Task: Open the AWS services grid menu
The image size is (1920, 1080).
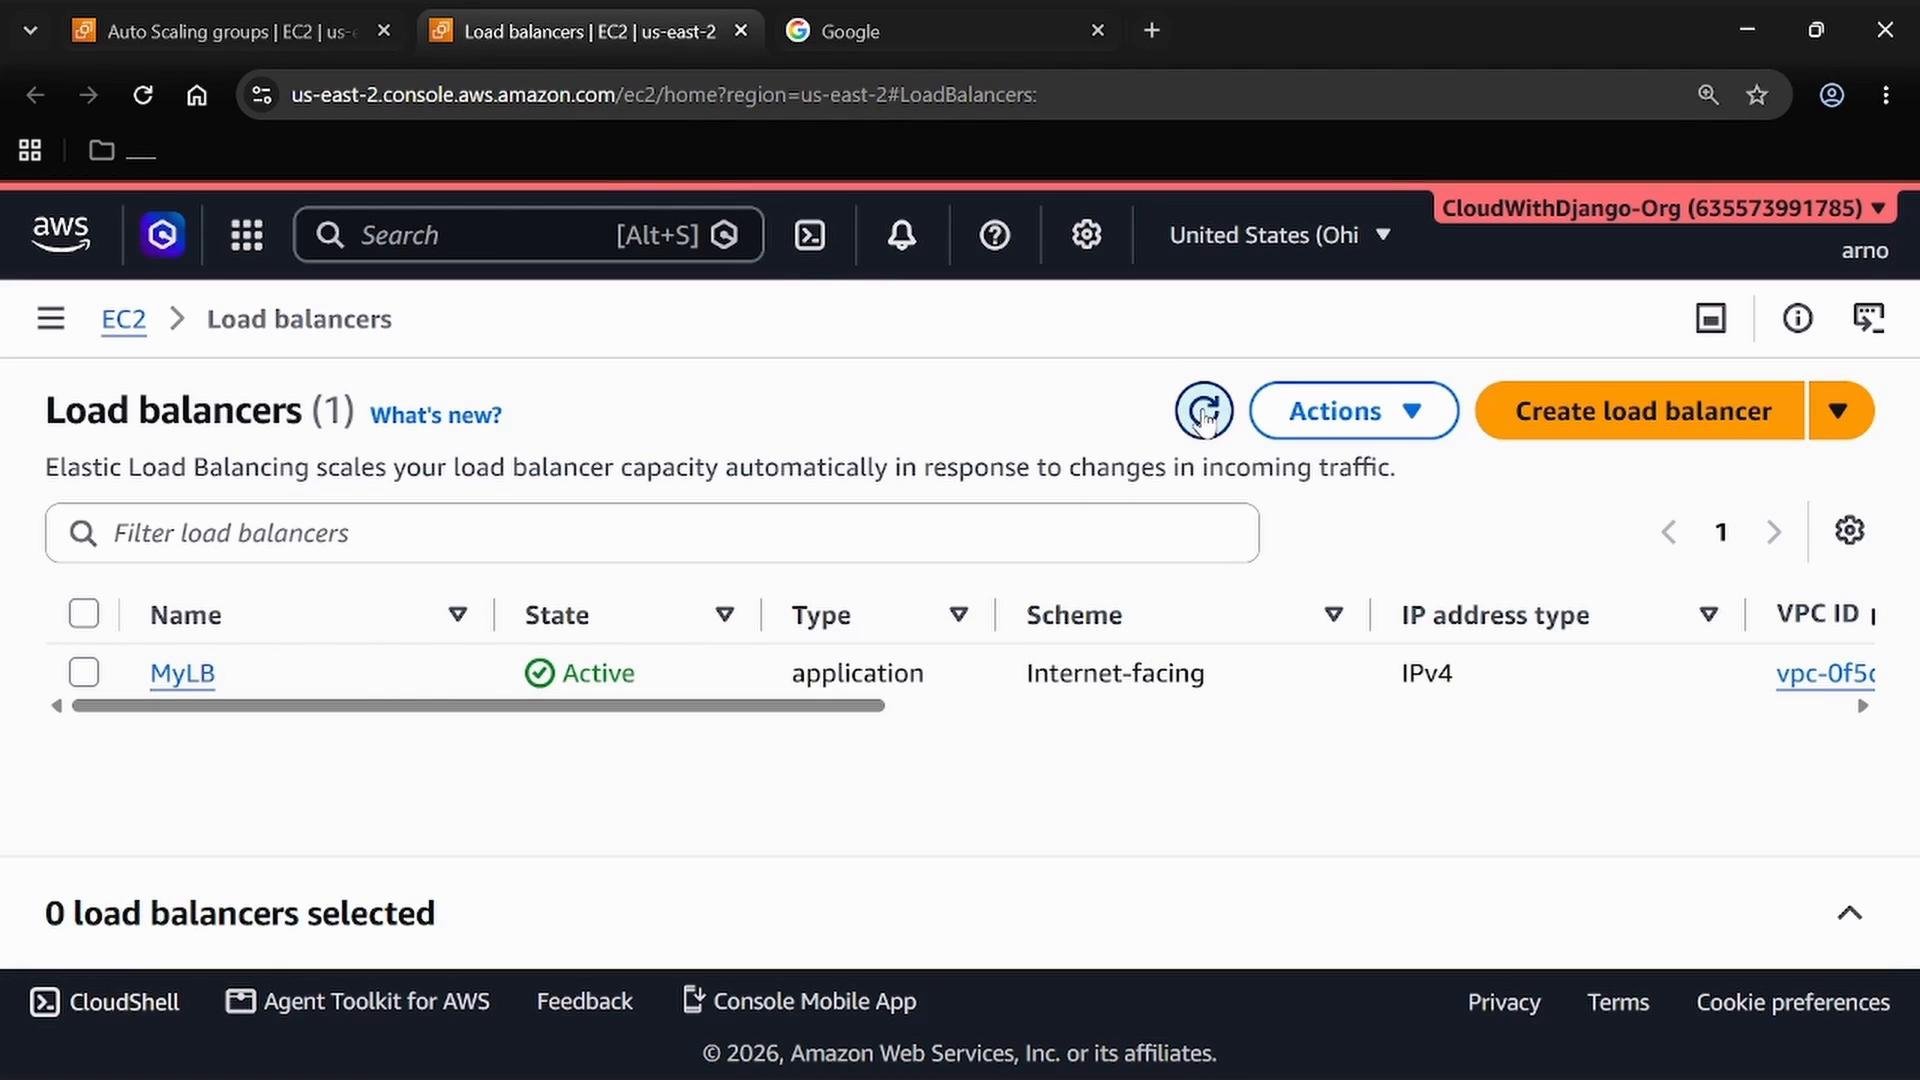Action: click(x=247, y=235)
